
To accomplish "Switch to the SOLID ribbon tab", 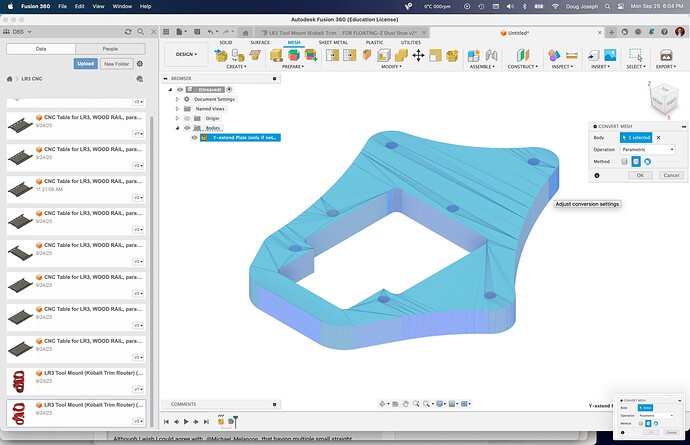I will point(226,42).
